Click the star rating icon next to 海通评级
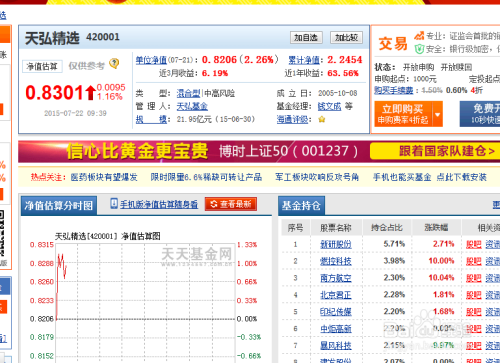This screenshot has height=363, width=500. pos(322,119)
